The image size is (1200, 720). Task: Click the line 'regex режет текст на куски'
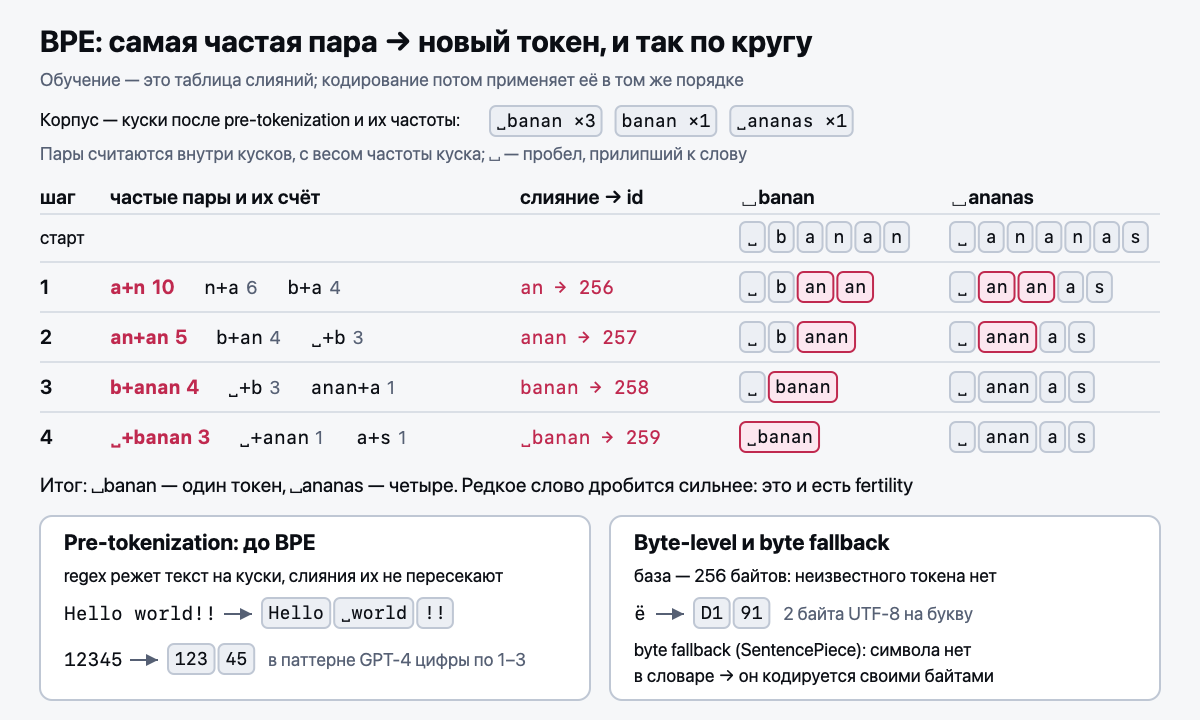click(x=283, y=577)
